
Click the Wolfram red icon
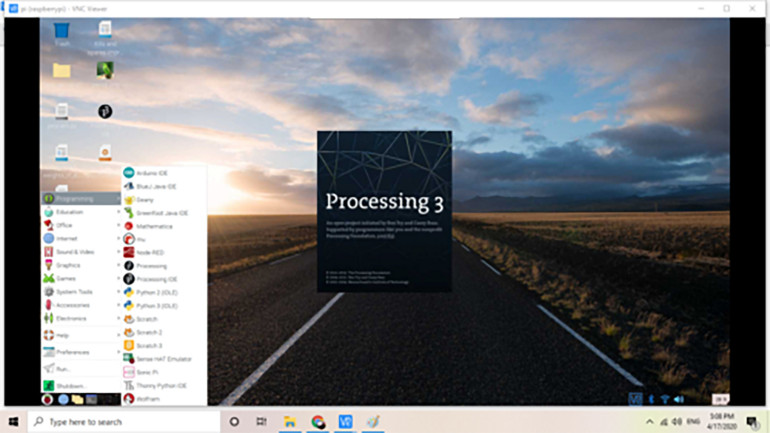coord(129,399)
